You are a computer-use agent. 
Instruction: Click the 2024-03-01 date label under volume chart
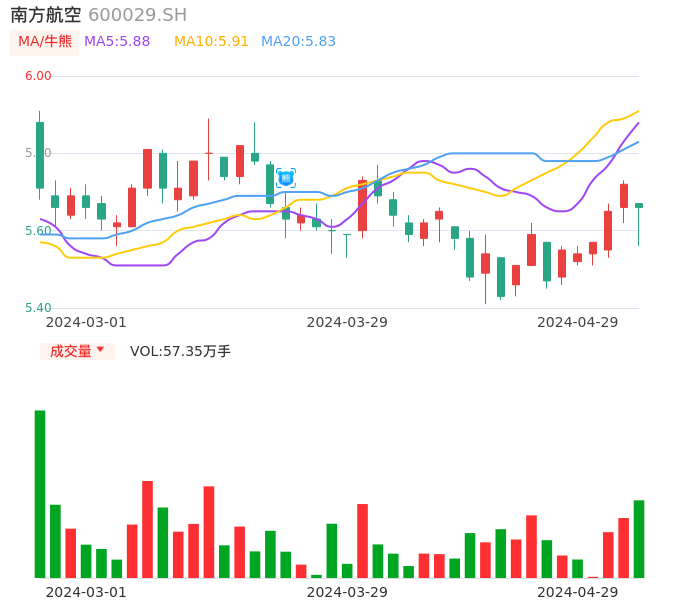[86, 592]
